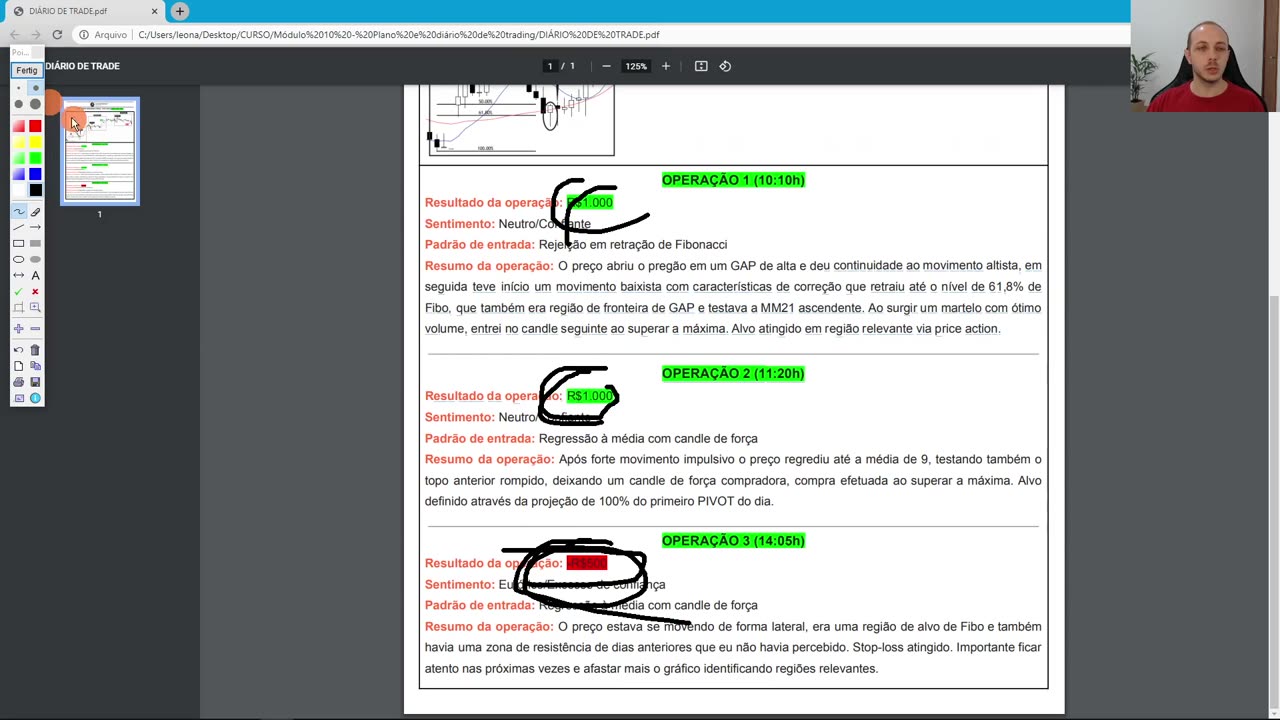Select the freehand pen tool
The width and height of the screenshot is (1280, 720).
coord(18,211)
